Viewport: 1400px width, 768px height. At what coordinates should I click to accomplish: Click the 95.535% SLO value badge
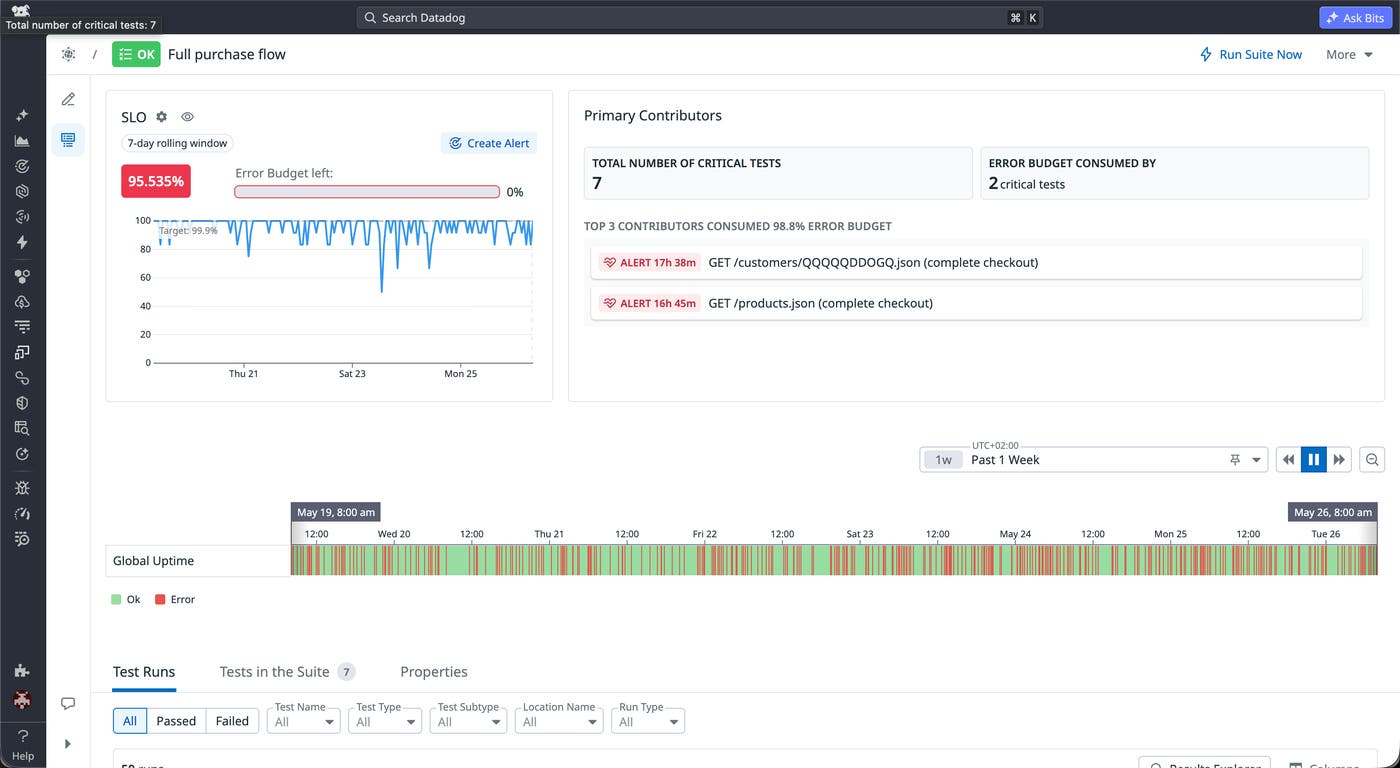pyautogui.click(x=156, y=181)
